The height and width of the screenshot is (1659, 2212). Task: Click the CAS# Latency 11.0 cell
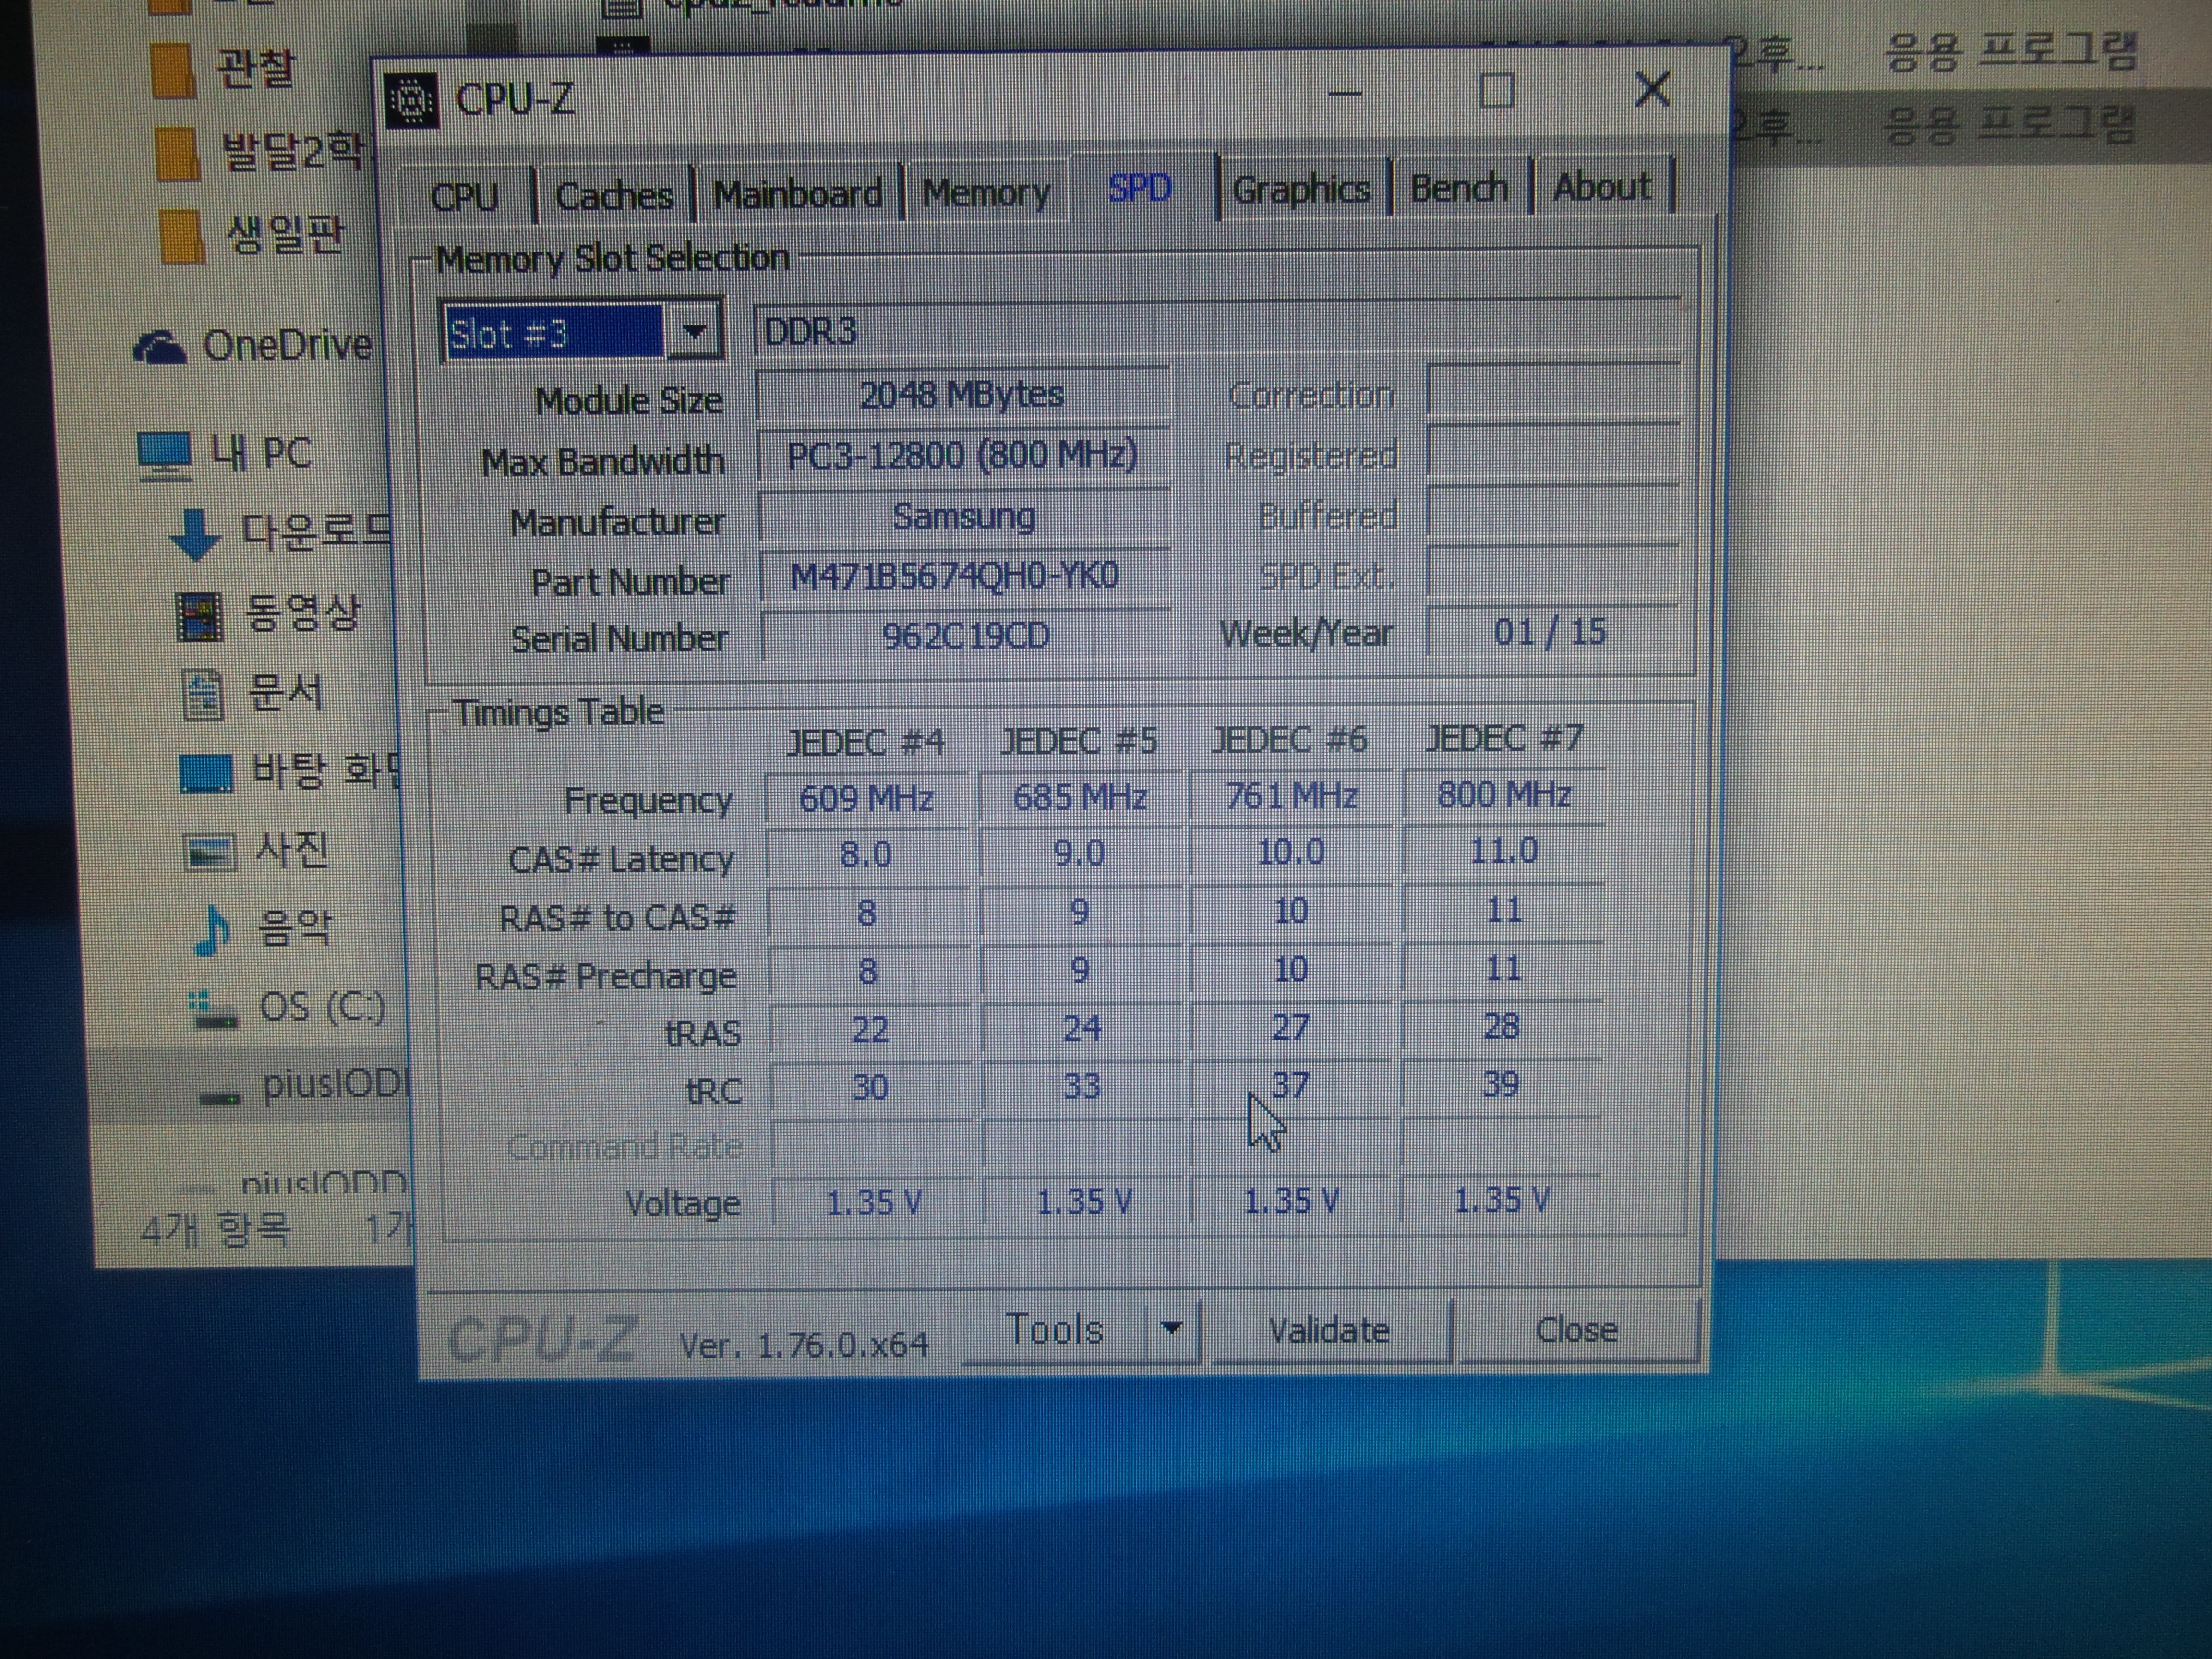coord(1503,851)
